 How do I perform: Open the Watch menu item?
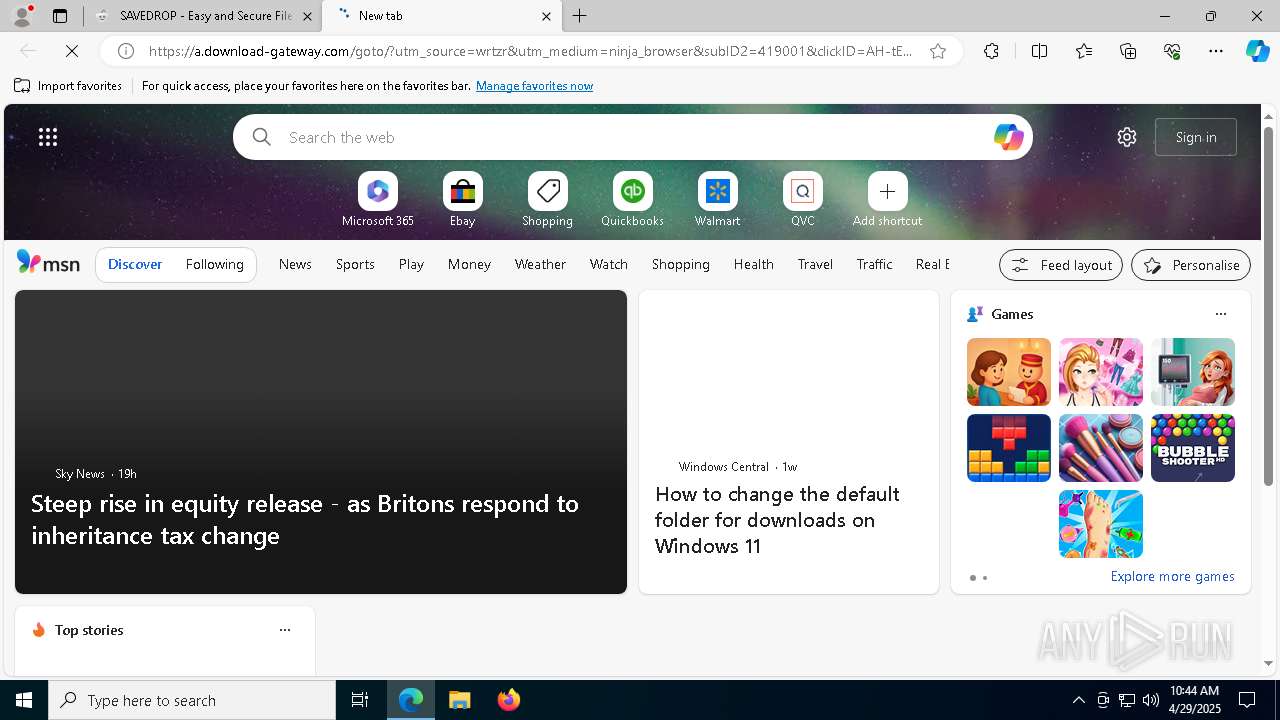pos(609,264)
